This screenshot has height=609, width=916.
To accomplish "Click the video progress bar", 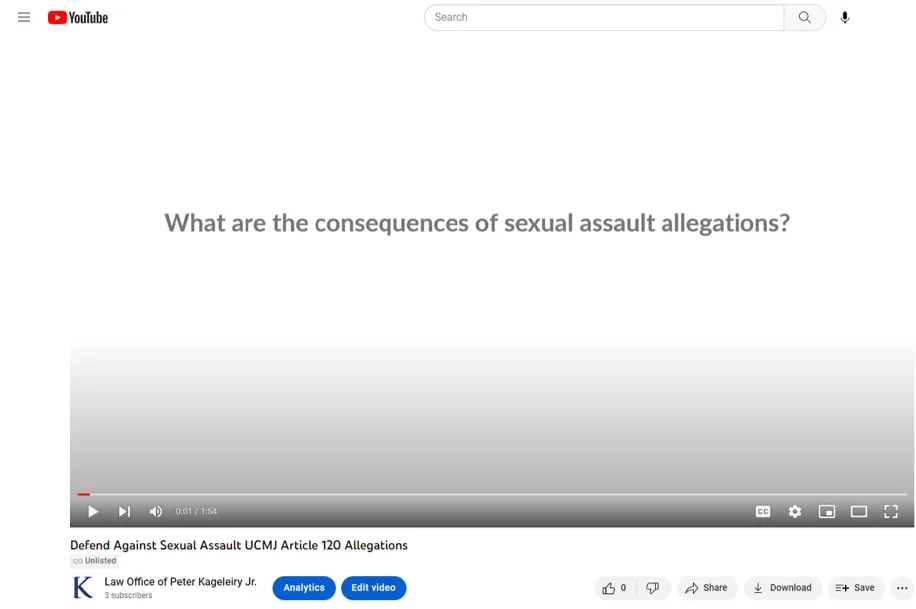I will 492,494.
